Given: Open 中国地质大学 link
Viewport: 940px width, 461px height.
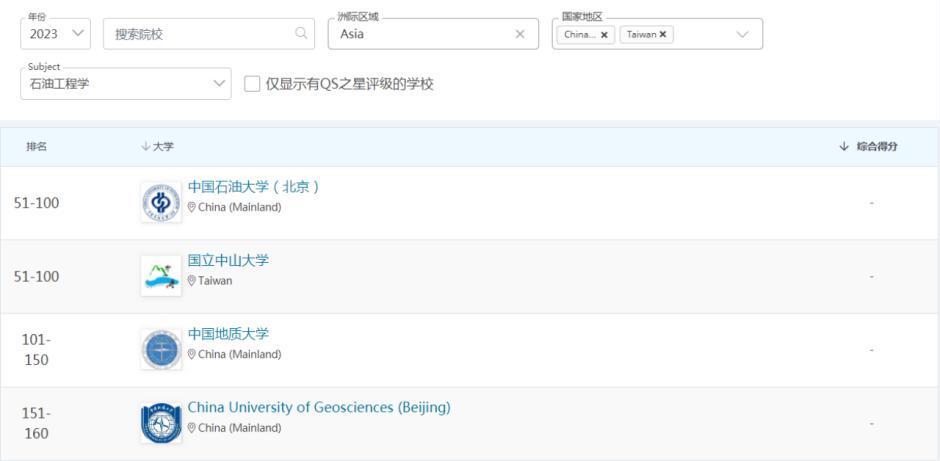Looking at the screenshot, I should click(x=228, y=334).
